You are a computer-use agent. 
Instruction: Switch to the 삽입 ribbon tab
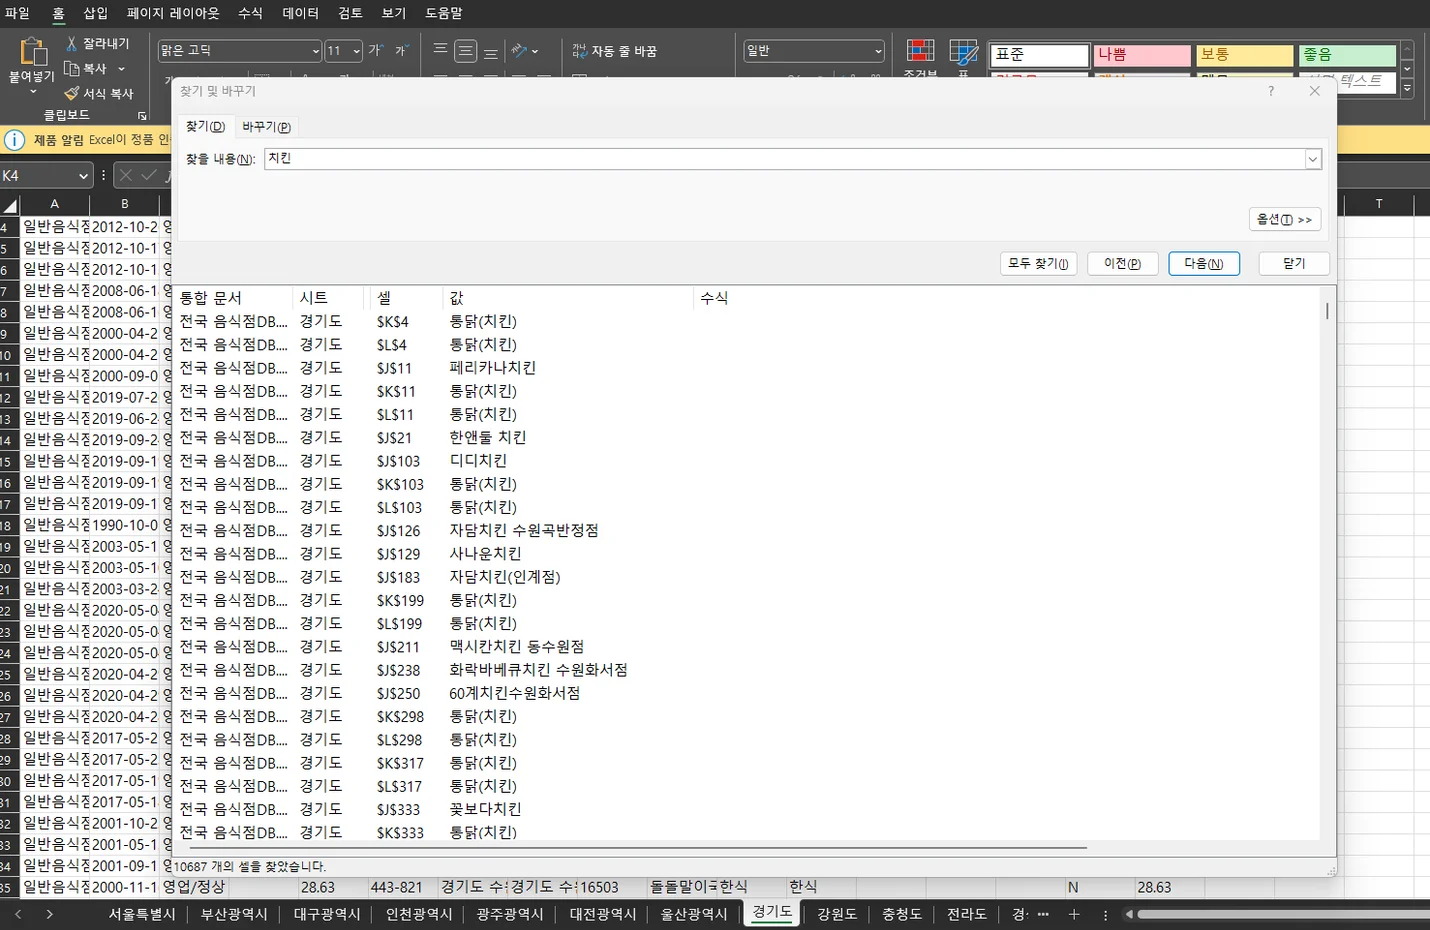click(x=95, y=13)
